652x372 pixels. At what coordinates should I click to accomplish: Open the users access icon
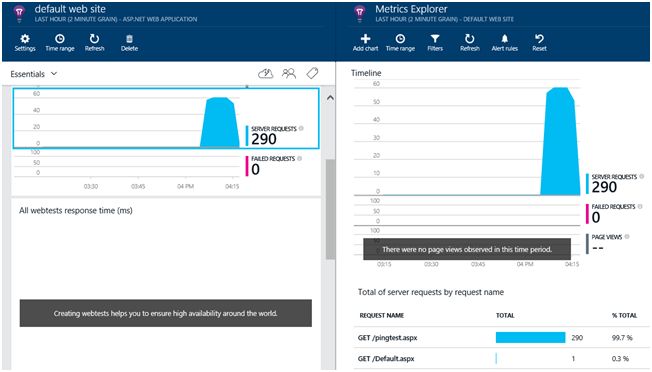[289, 74]
